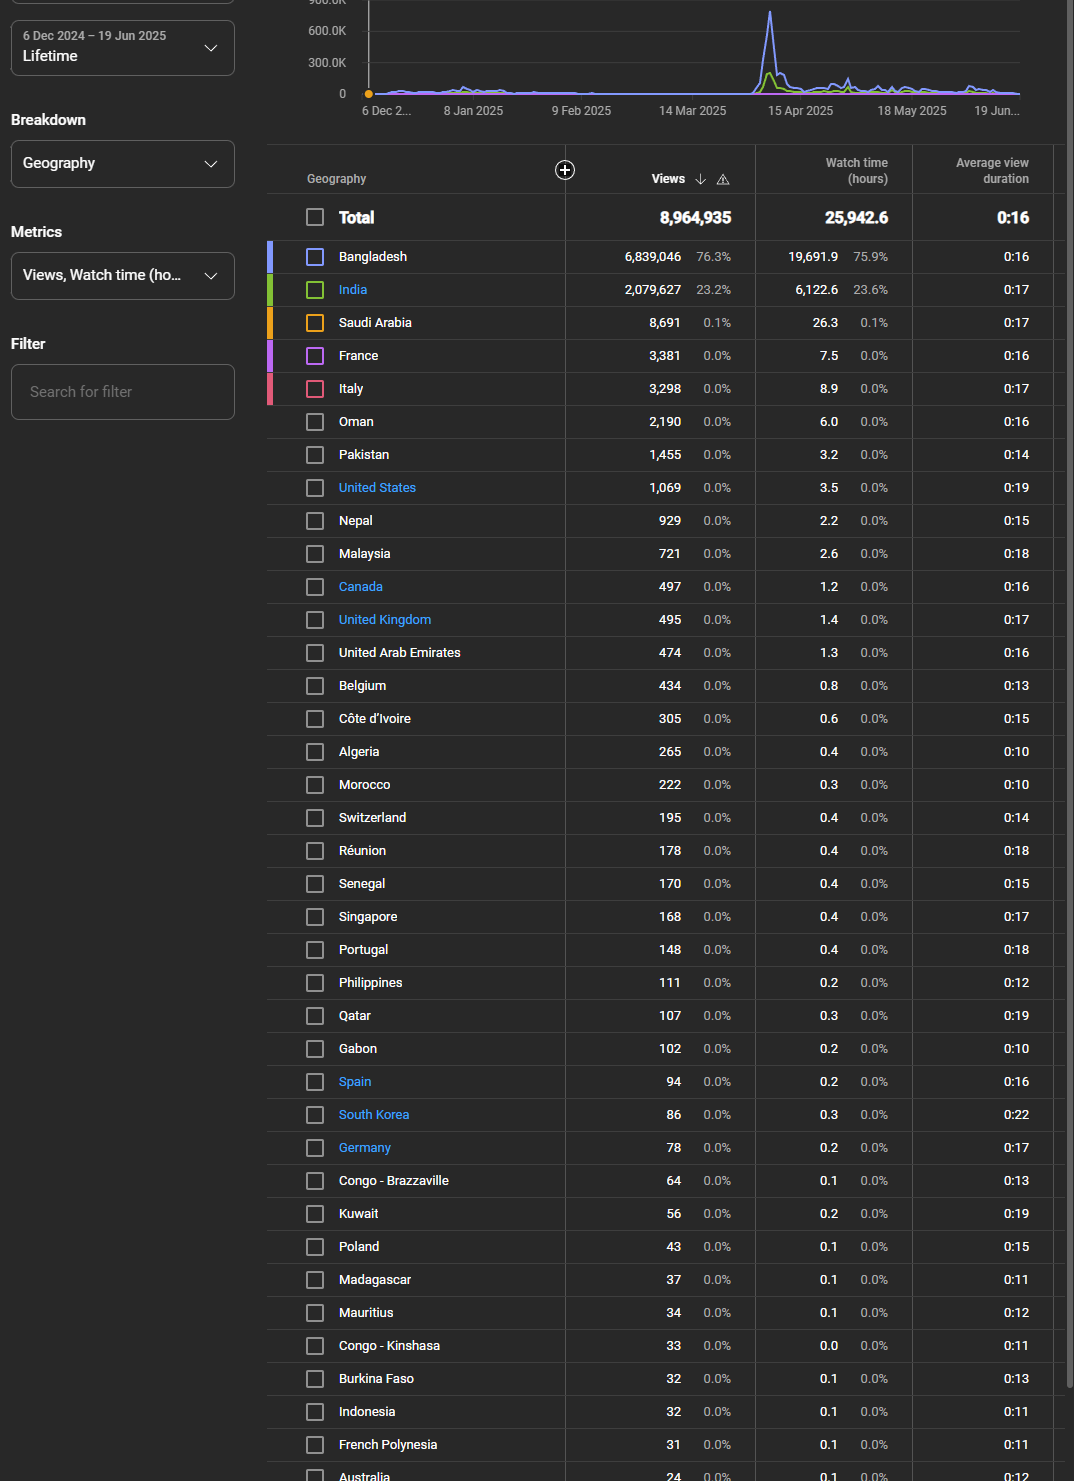Click the orange marker on chart start
This screenshot has height=1481, width=1074.
(x=369, y=94)
